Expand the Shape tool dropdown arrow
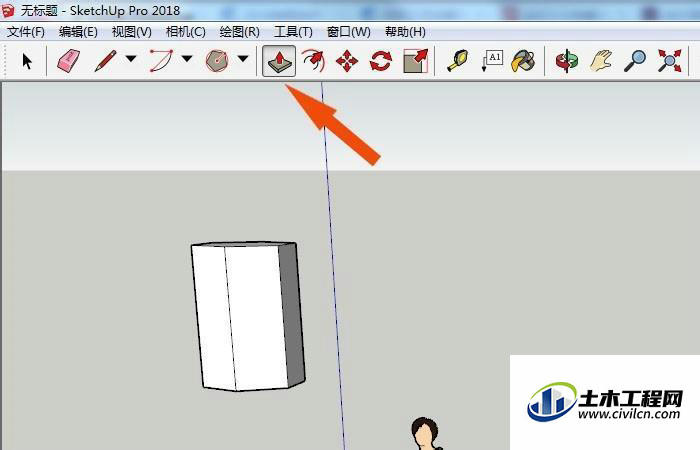This screenshot has height=450, width=700. click(x=243, y=58)
